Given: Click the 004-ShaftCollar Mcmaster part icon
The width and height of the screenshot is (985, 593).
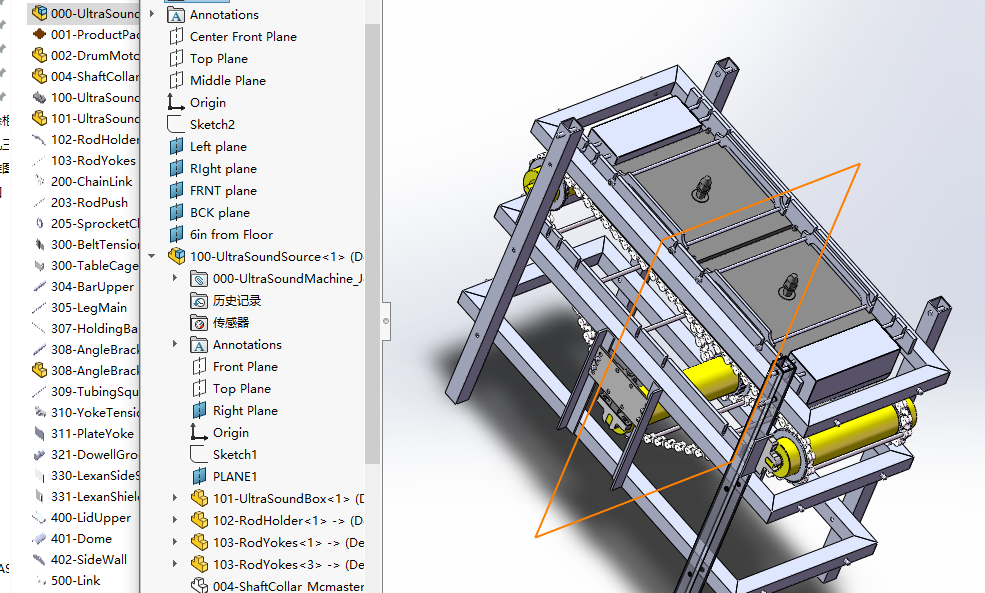Looking at the screenshot, I should click(x=199, y=585).
